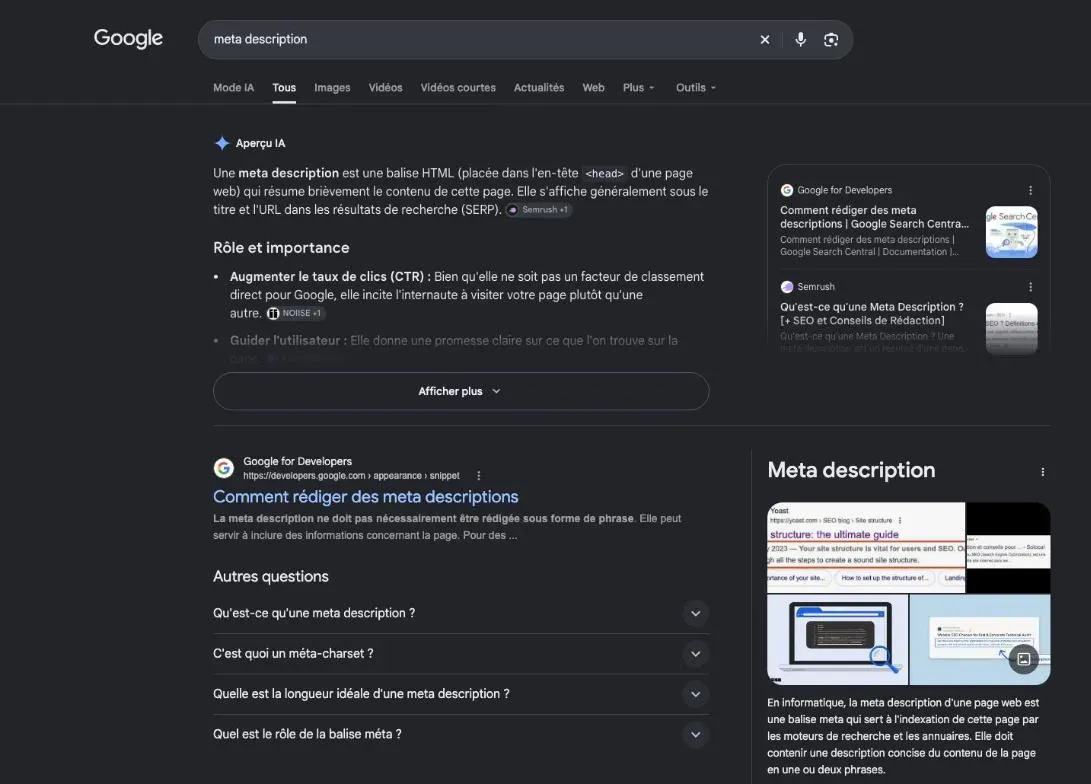Viewport: 1091px width, 784px height.
Task: Click the Semrush source chip
Action: coord(539,210)
